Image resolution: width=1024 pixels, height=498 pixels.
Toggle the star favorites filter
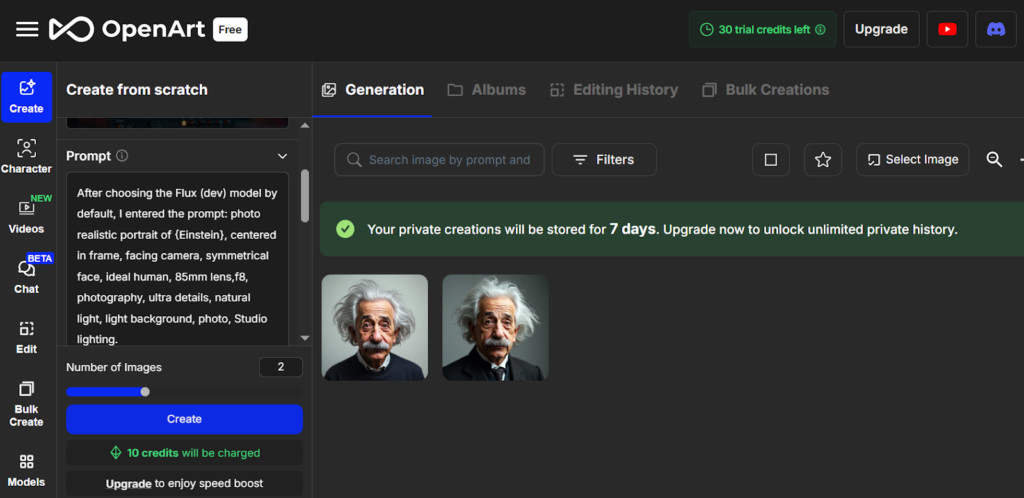click(822, 160)
